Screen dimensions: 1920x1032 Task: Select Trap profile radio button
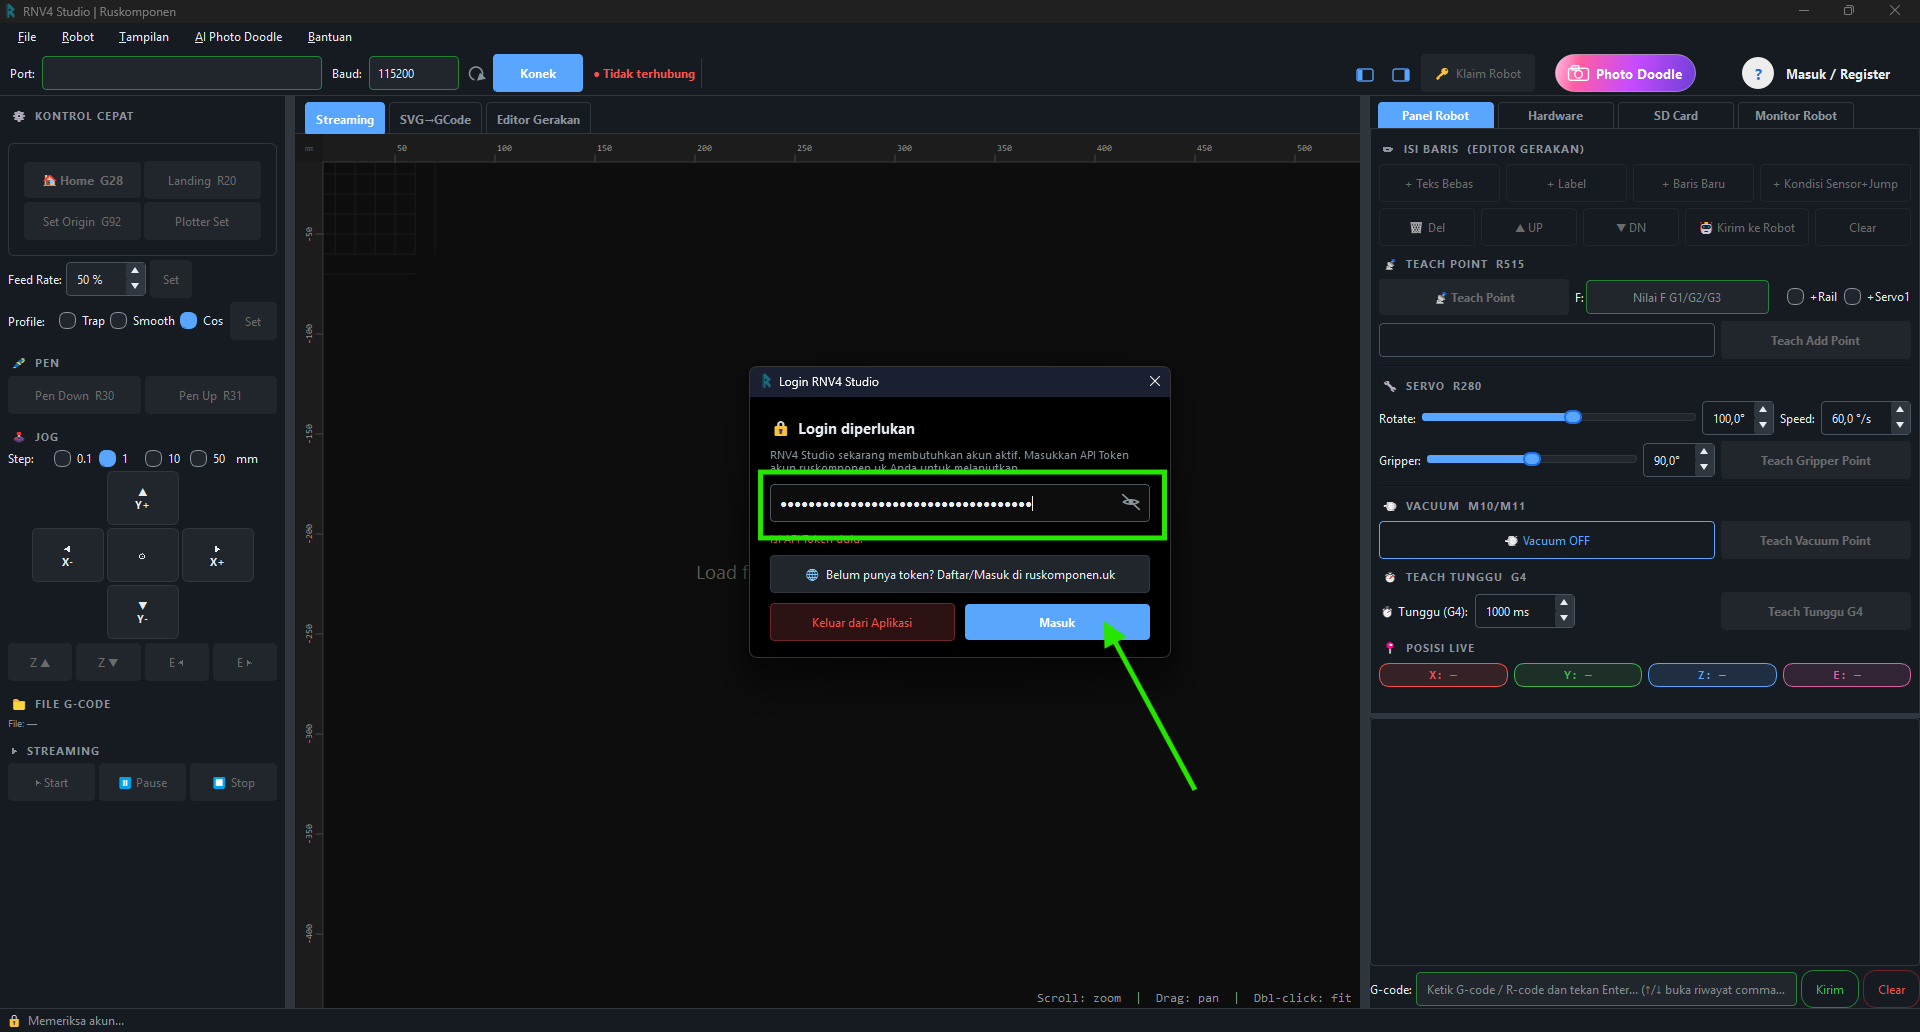click(68, 321)
